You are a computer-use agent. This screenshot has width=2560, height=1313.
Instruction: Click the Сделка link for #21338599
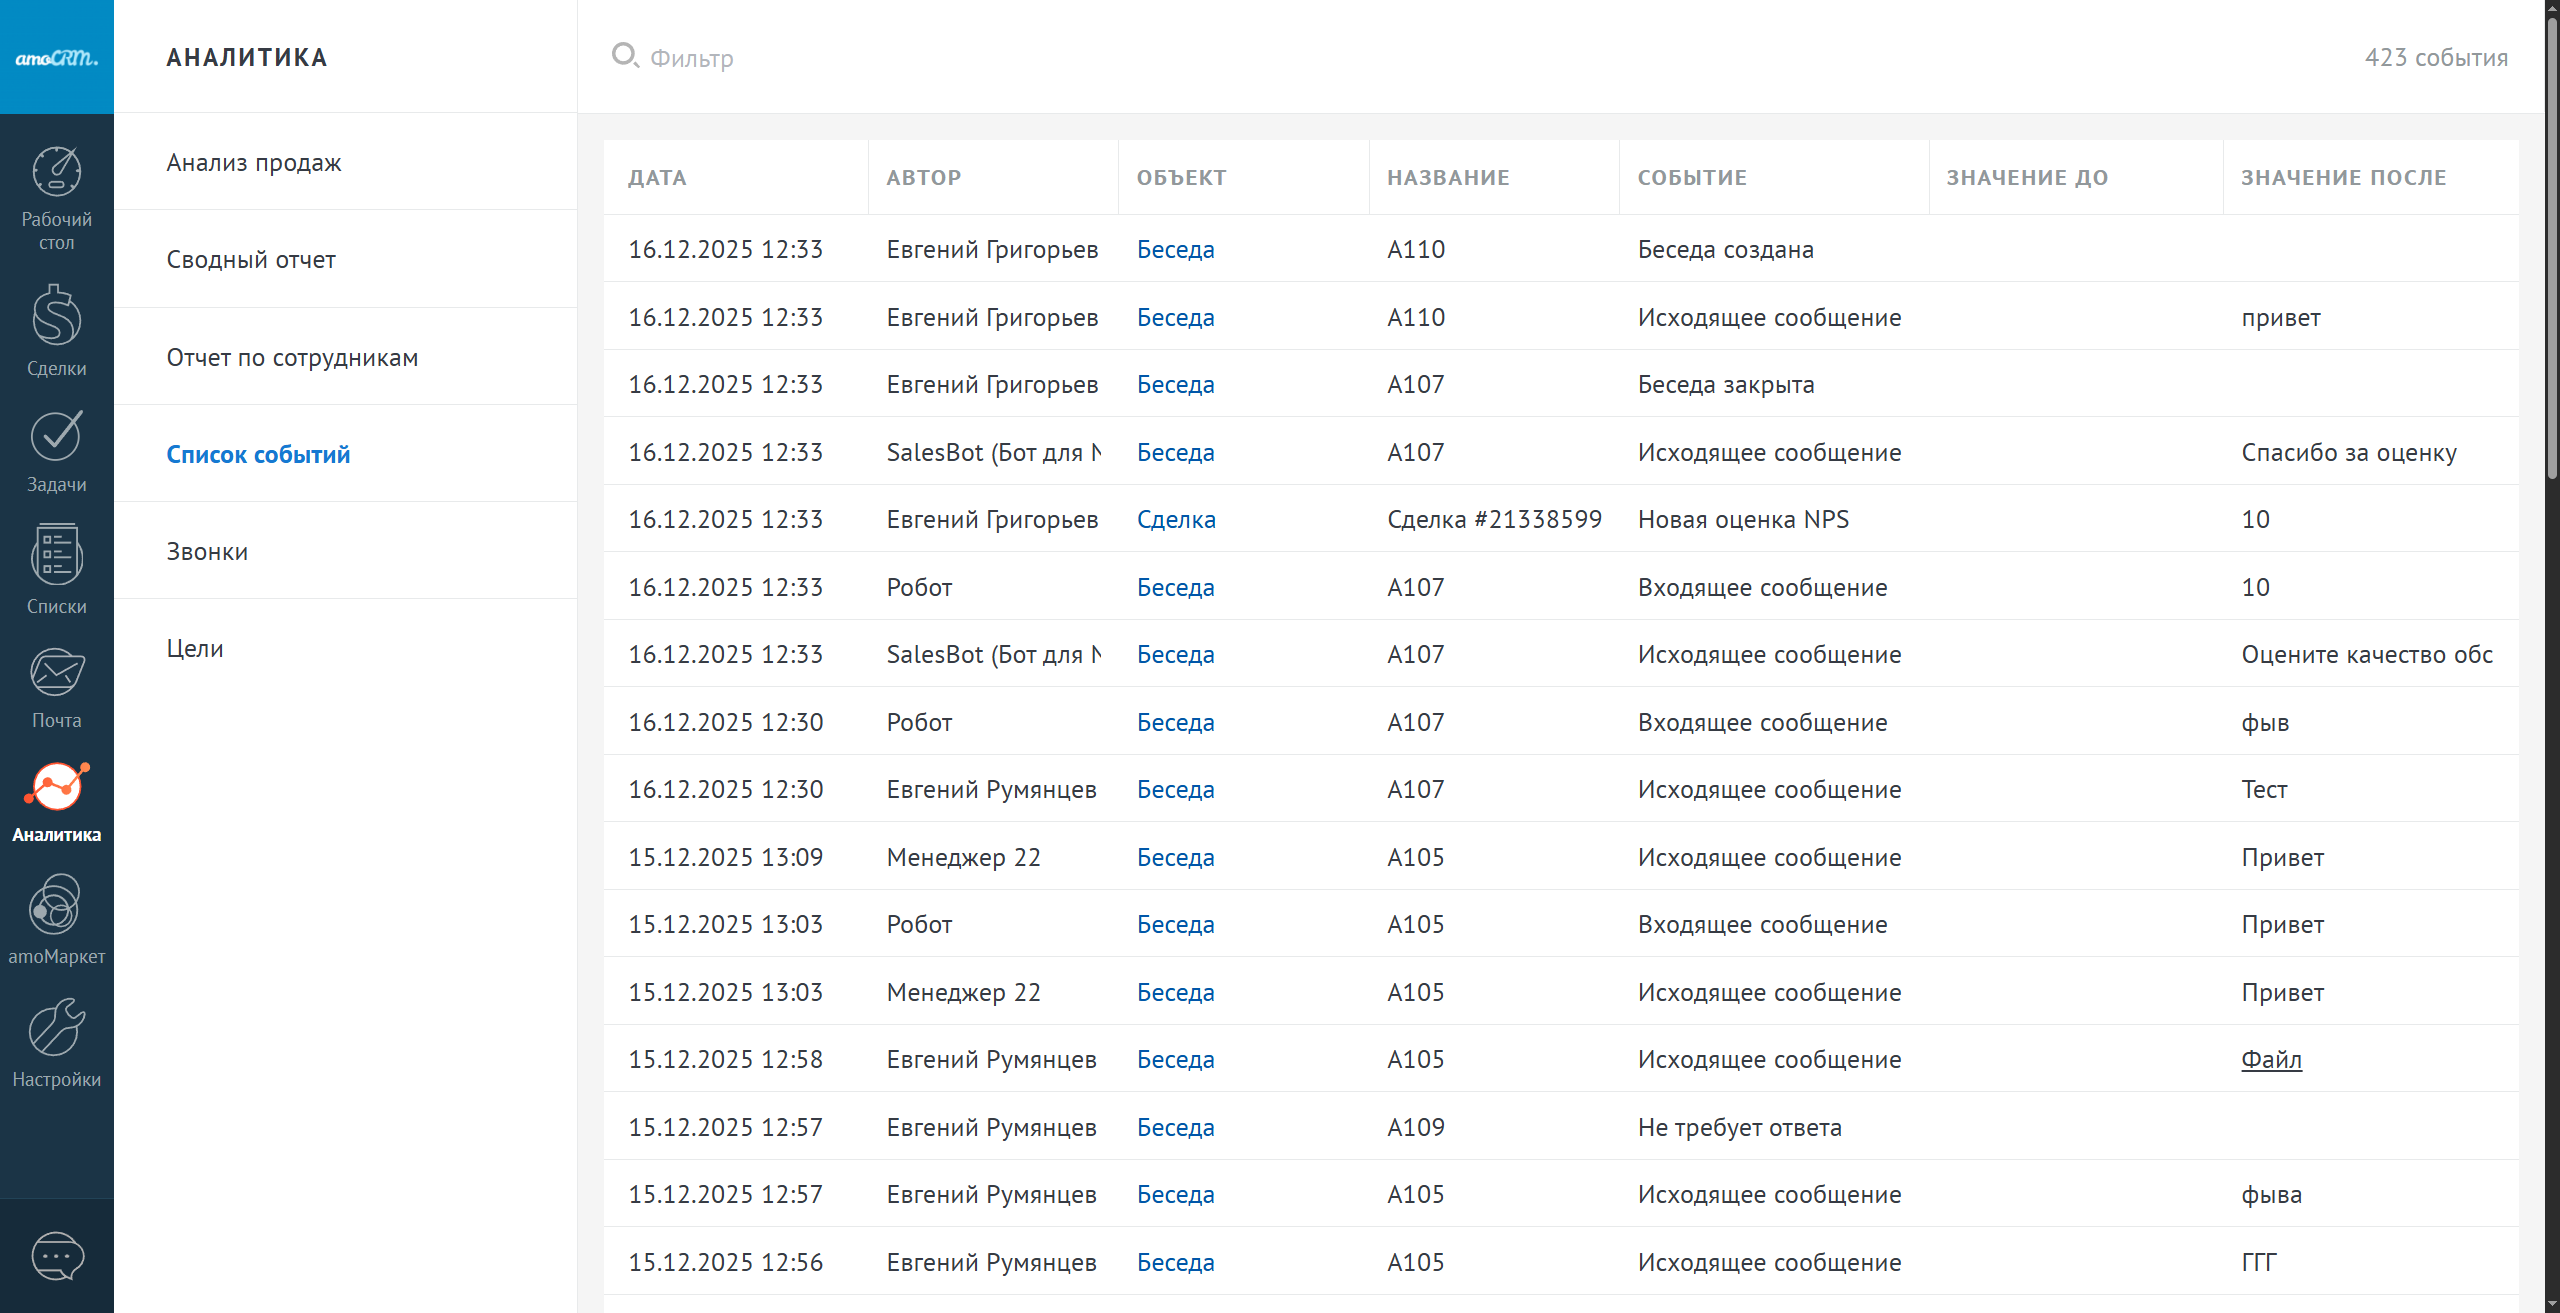[x=1176, y=519]
